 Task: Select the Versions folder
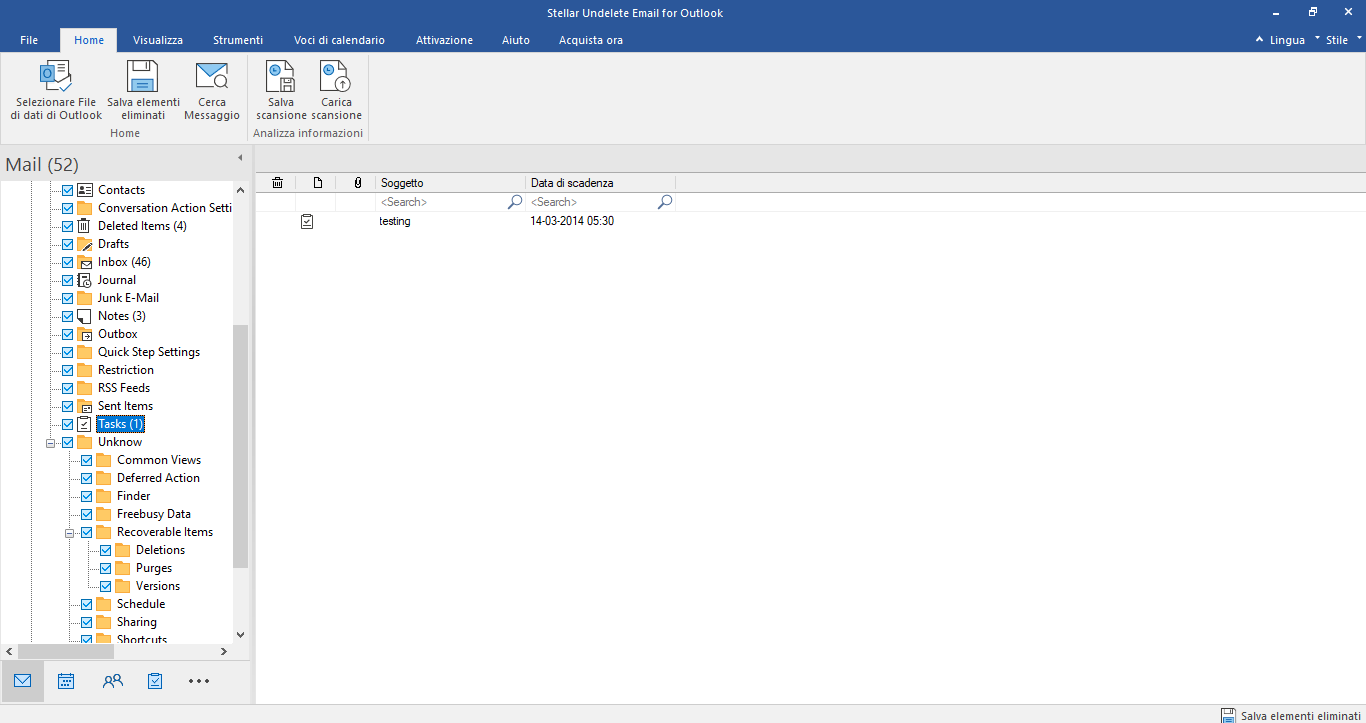tap(158, 586)
